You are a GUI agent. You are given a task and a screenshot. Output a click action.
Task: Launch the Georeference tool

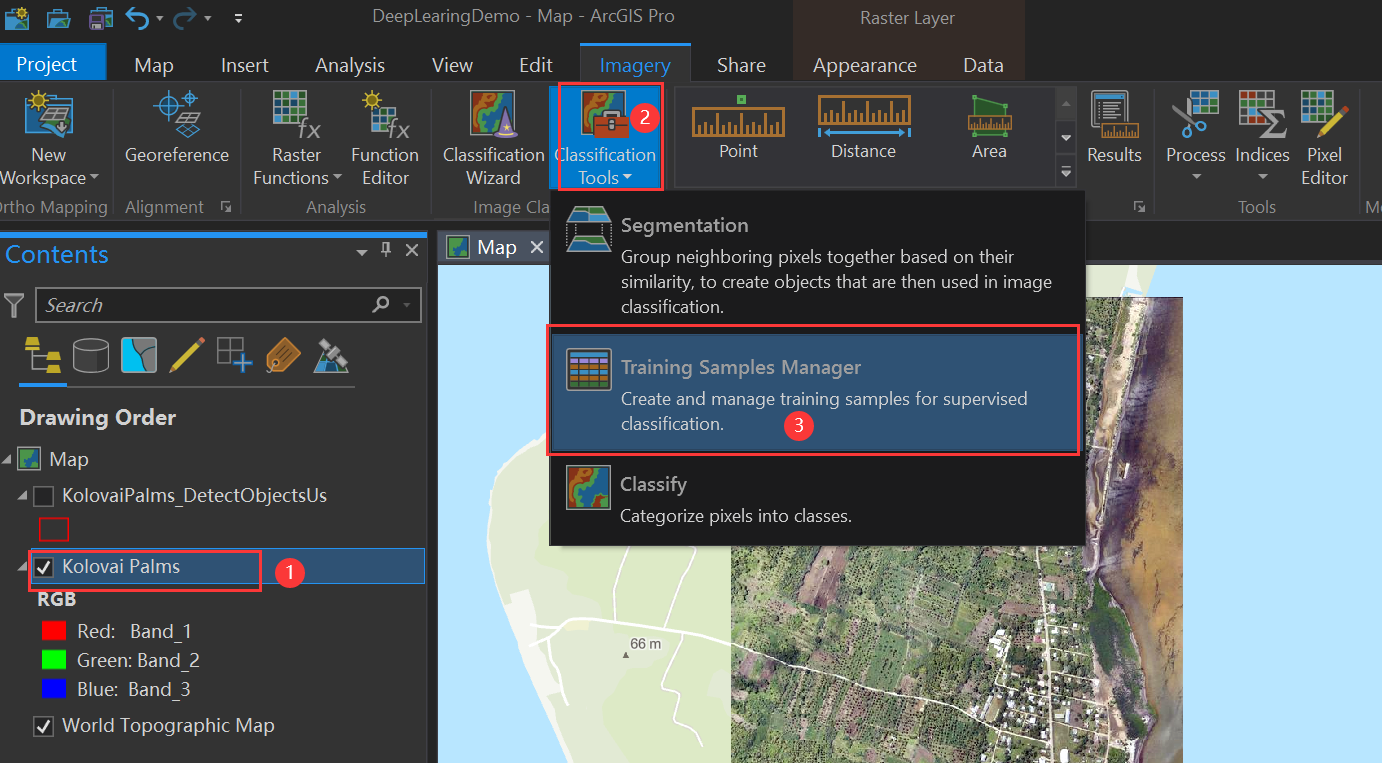pos(177,128)
